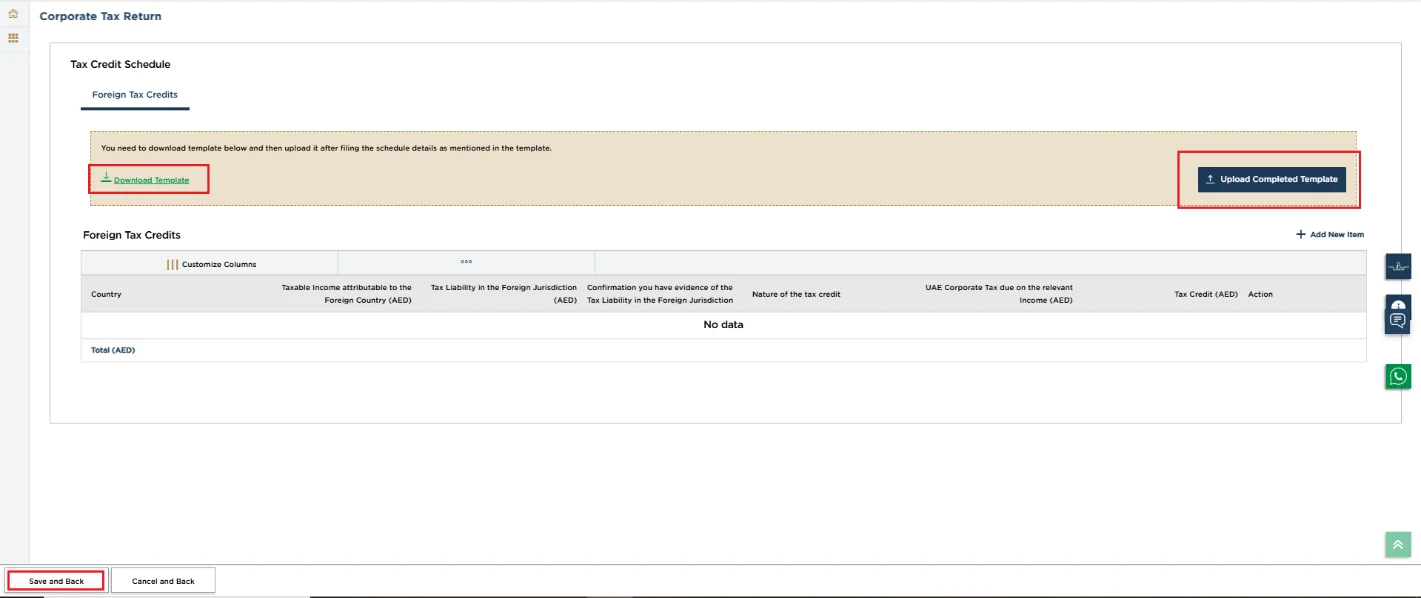Click Upload Completed Template button
Viewport: 1421px width, 598px height.
click(x=1272, y=179)
